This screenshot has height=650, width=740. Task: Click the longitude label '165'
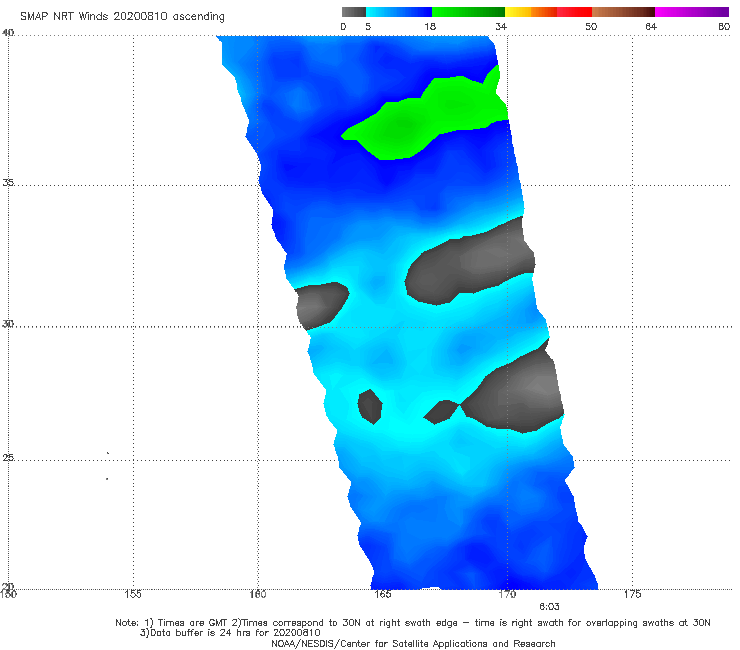(382, 594)
